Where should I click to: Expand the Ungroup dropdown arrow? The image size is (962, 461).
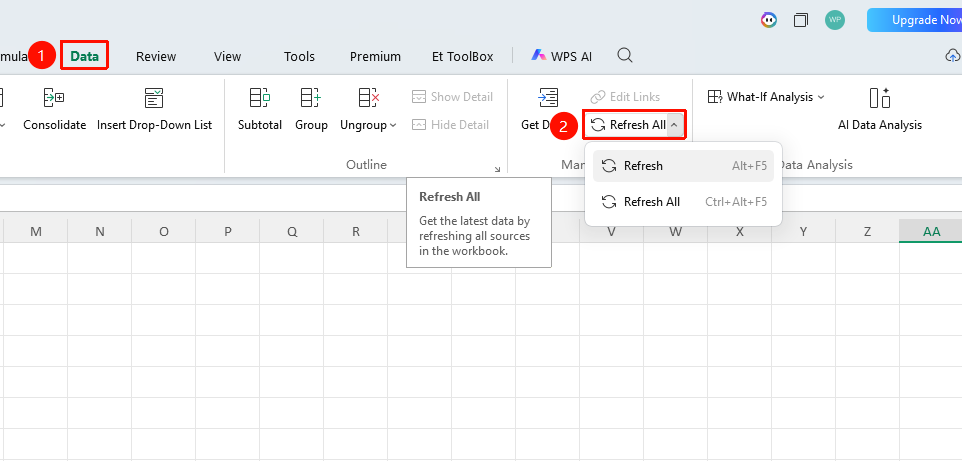tap(393, 125)
